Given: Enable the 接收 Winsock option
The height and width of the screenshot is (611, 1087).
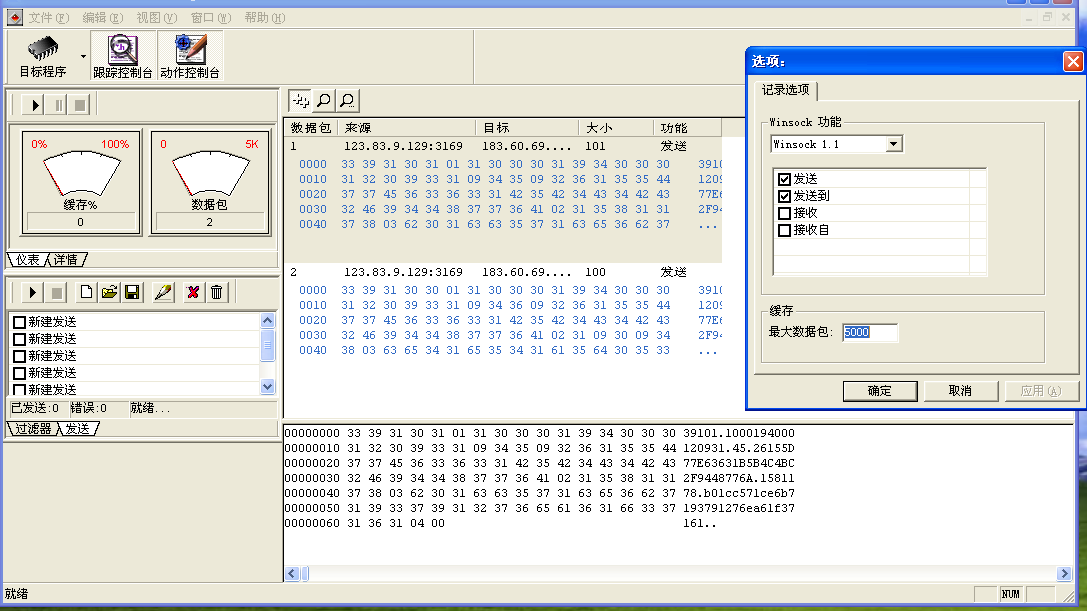Looking at the screenshot, I should click(785, 213).
